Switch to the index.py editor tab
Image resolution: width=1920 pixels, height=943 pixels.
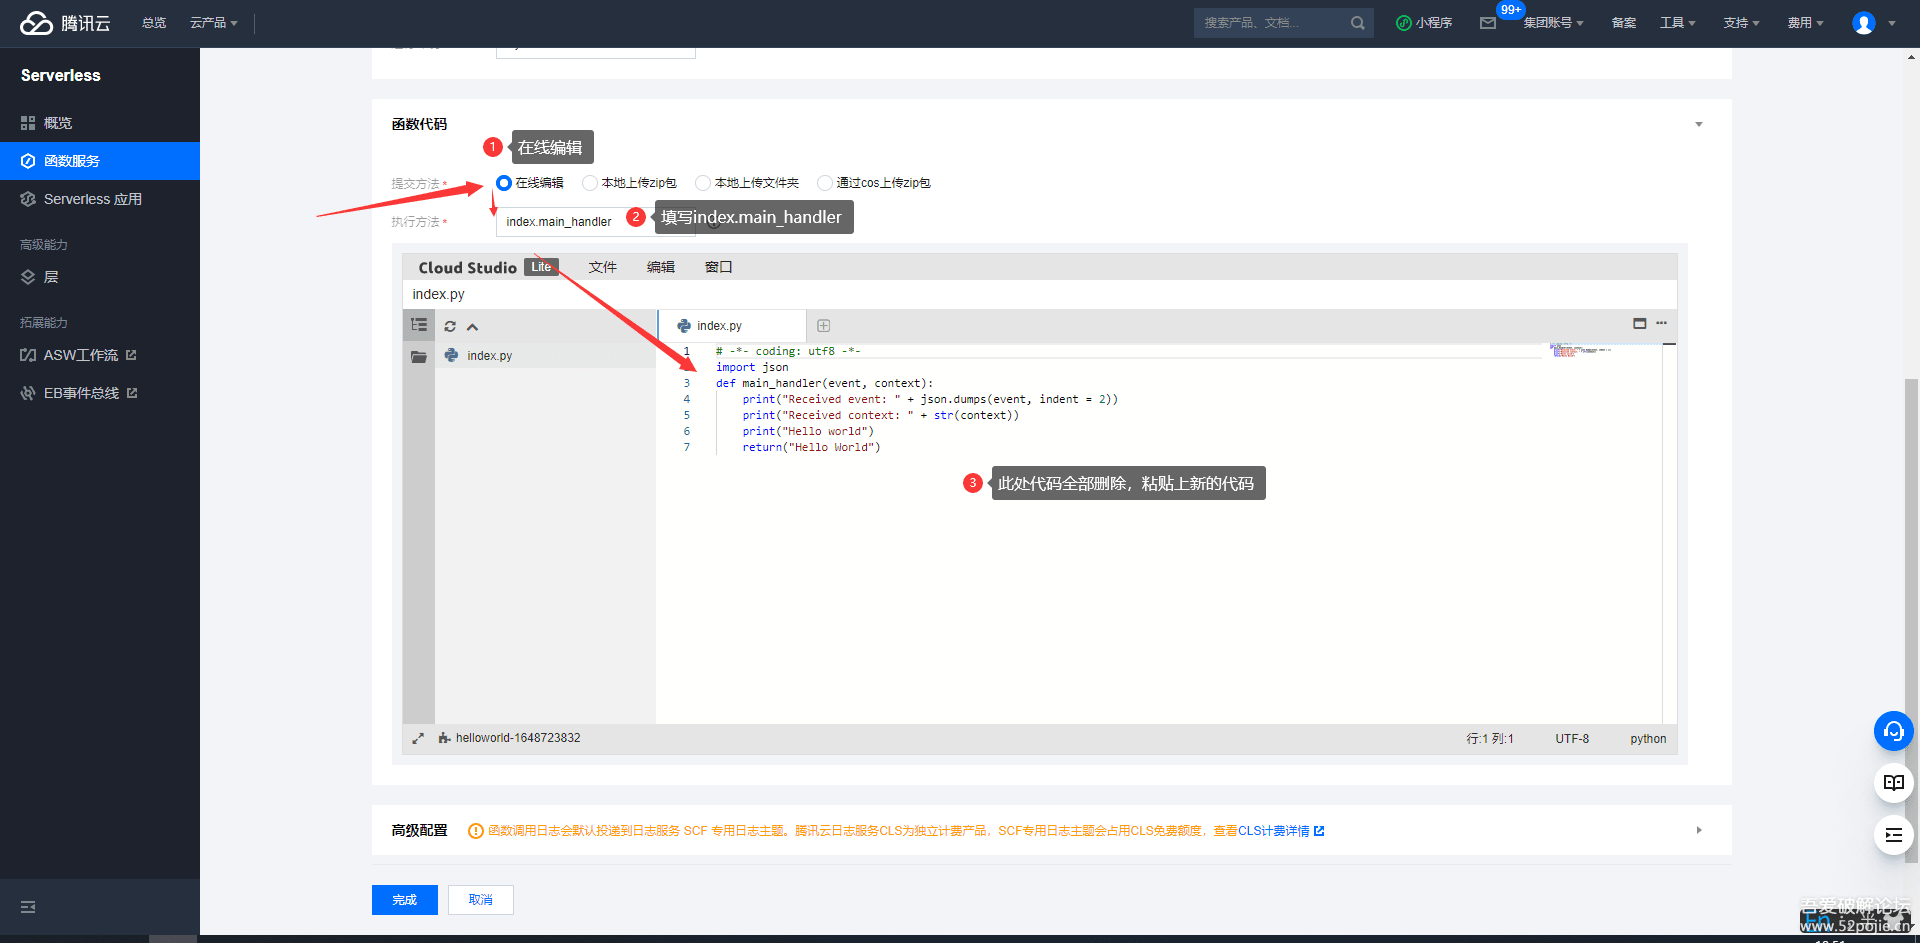click(x=732, y=326)
